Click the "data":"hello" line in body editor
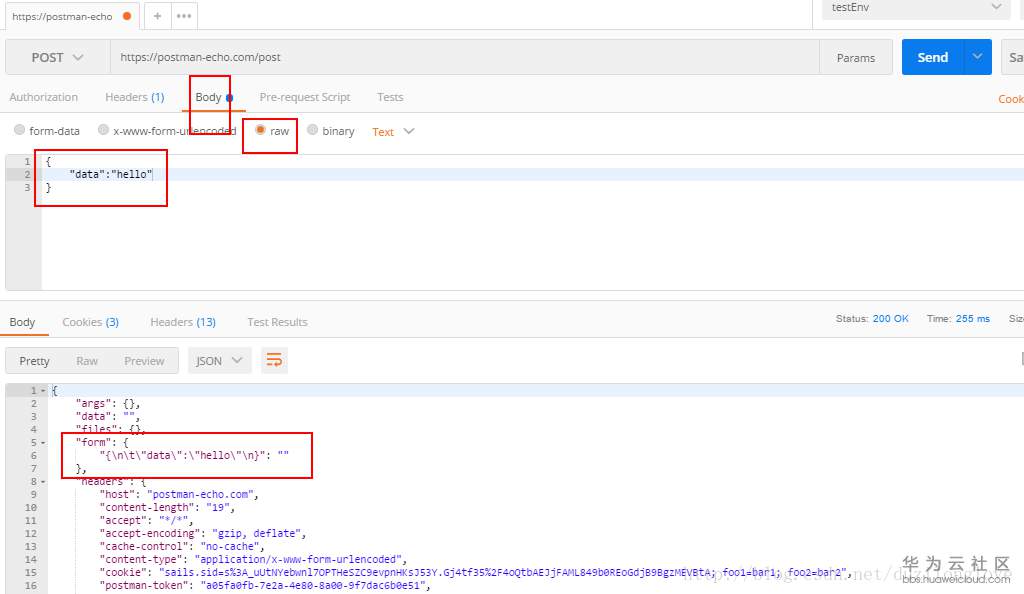Viewport: 1024px width, 594px height. 111,174
